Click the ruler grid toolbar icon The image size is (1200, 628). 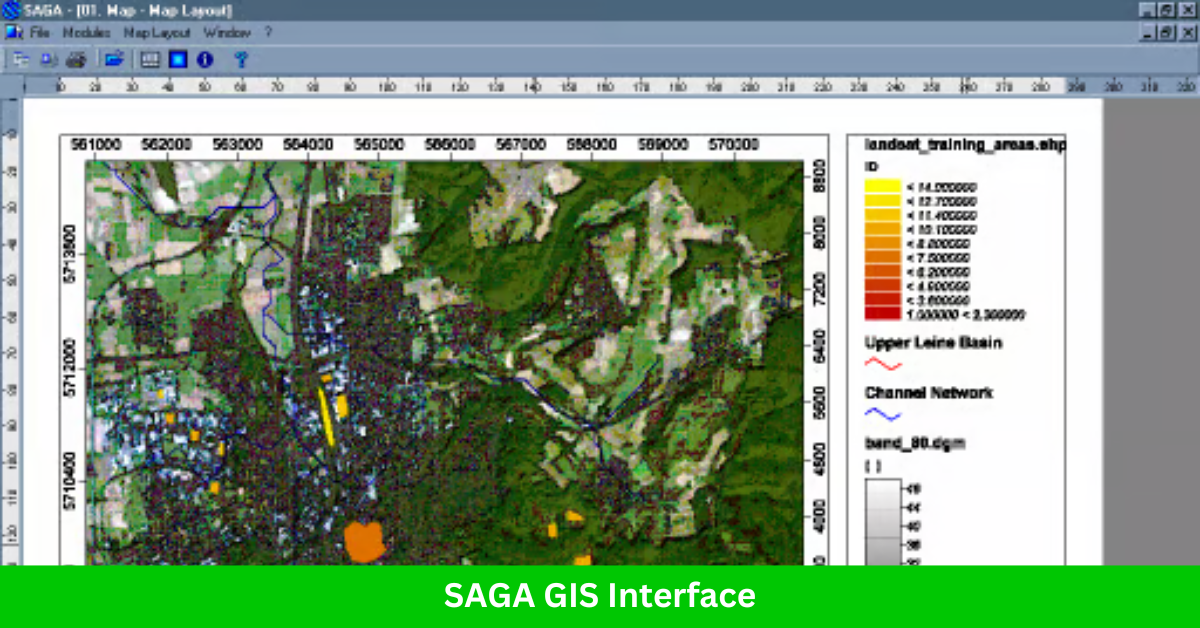click(x=148, y=59)
